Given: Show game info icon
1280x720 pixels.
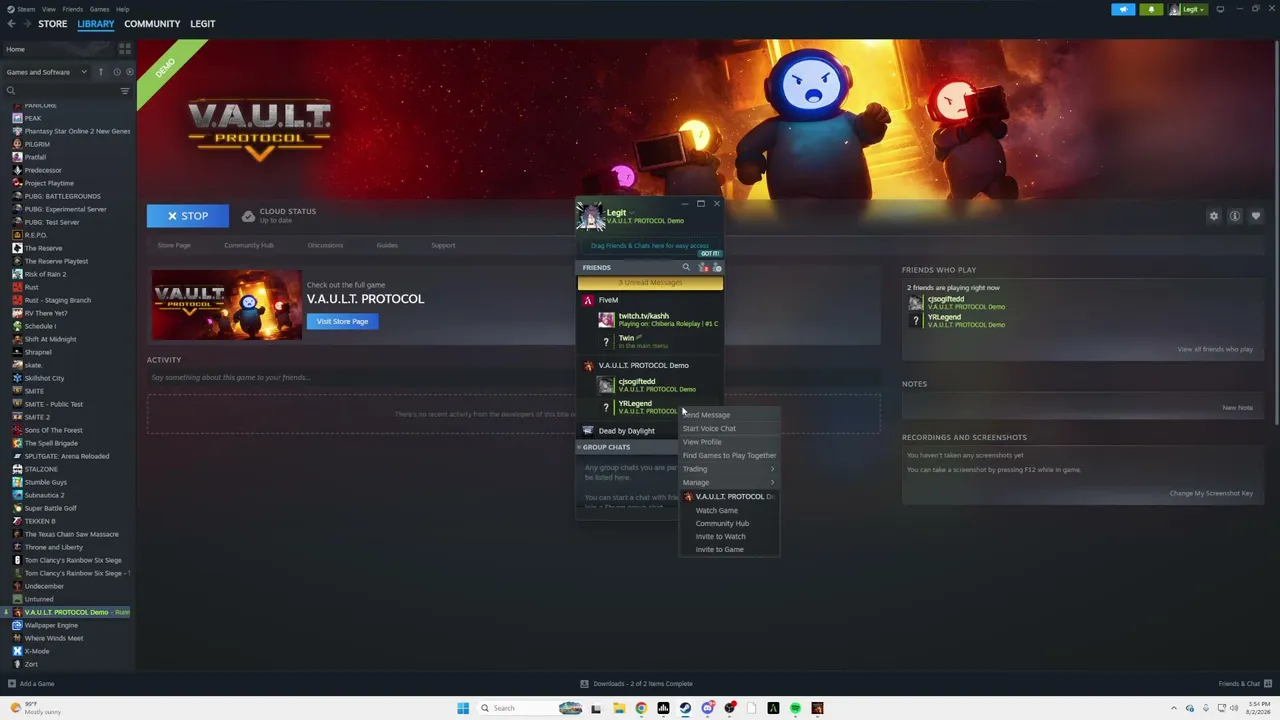Looking at the screenshot, I should pyautogui.click(x=1235, y=216).
